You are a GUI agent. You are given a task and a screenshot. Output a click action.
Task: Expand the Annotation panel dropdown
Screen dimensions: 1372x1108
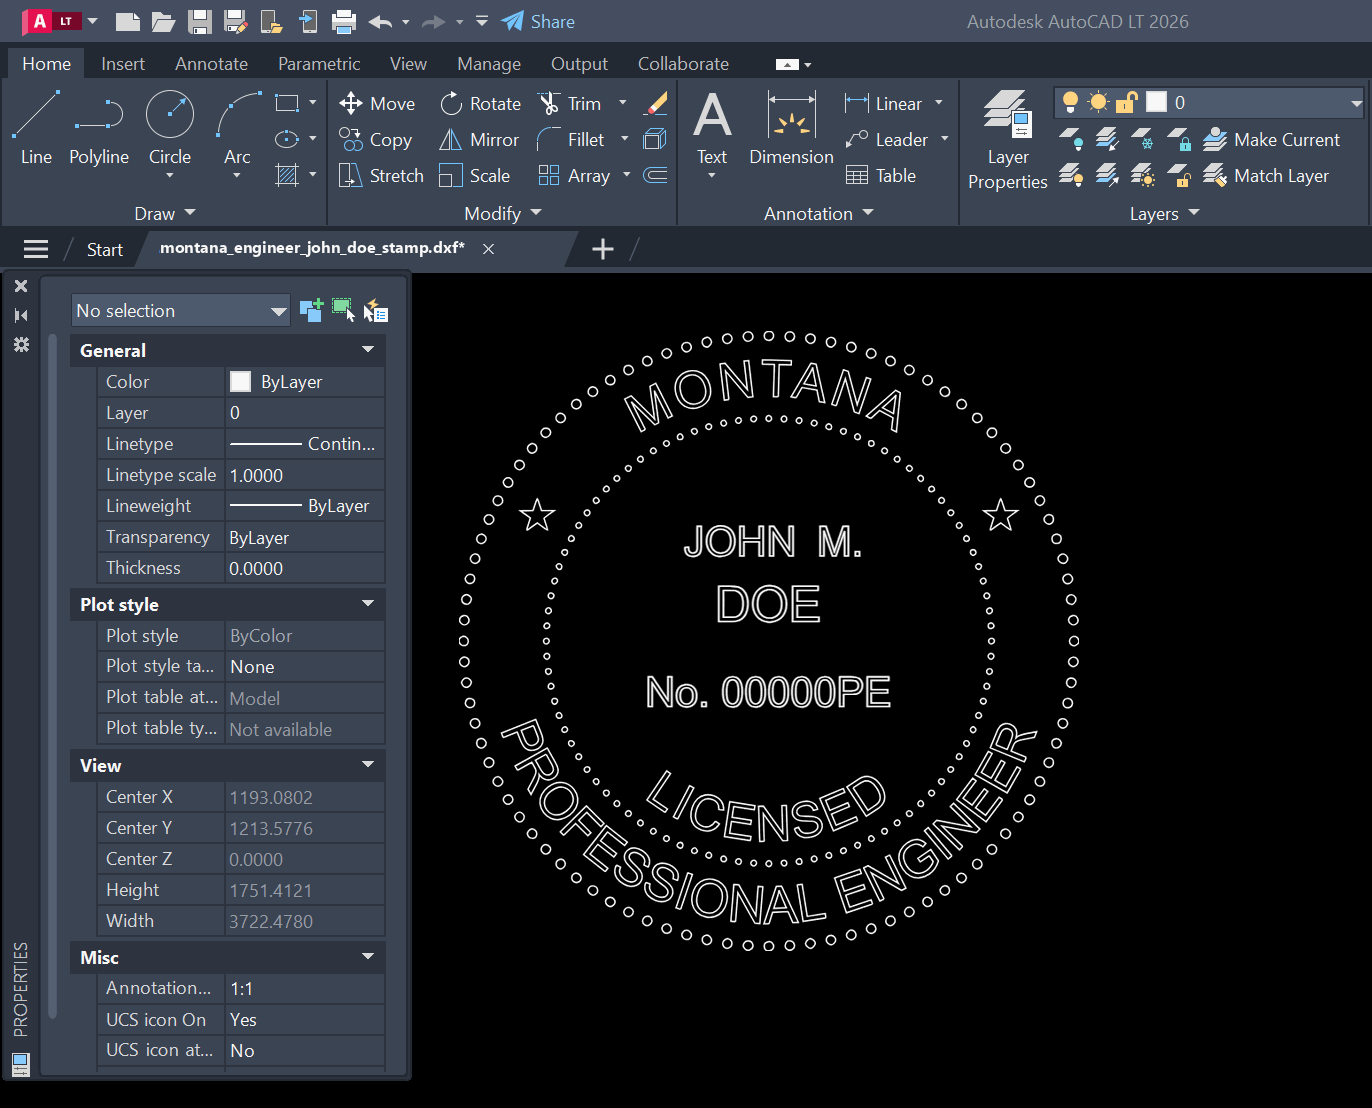(x=819, y=213)
